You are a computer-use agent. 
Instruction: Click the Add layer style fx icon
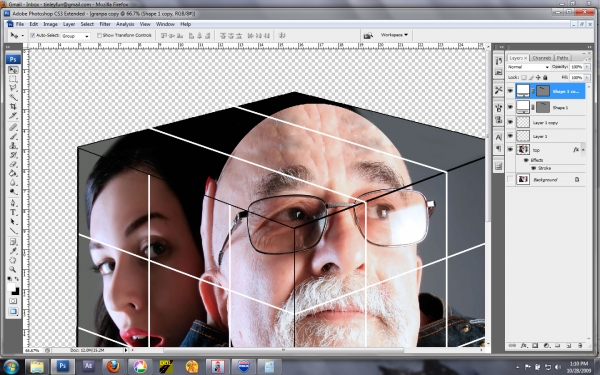pos(523,346)
